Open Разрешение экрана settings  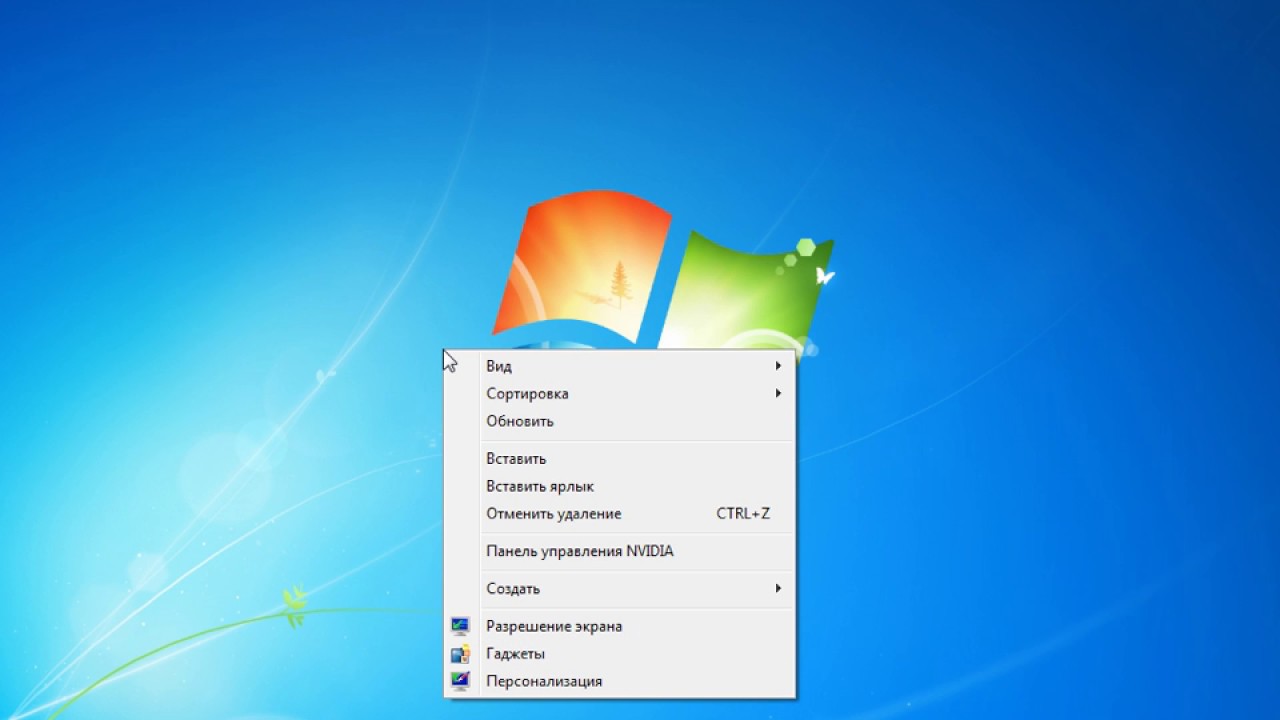click(x=619, y=626)
